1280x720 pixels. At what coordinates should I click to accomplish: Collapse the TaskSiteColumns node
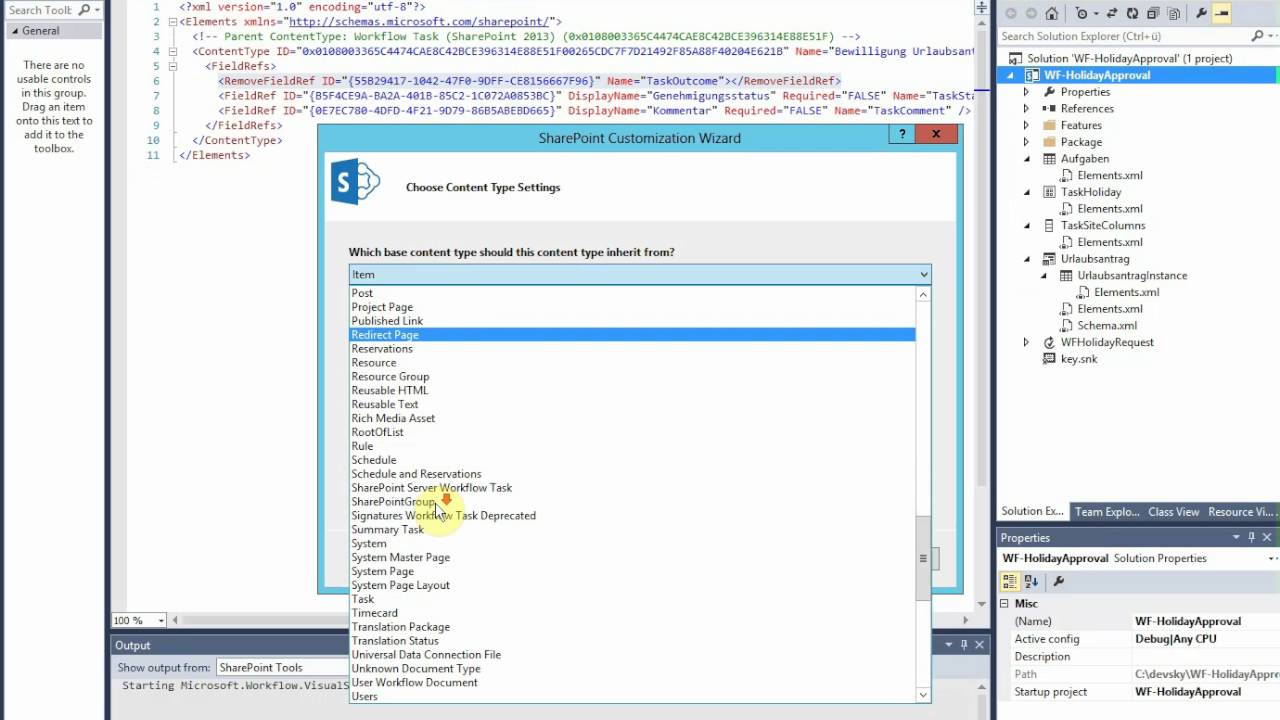[x=1026, y=225]
